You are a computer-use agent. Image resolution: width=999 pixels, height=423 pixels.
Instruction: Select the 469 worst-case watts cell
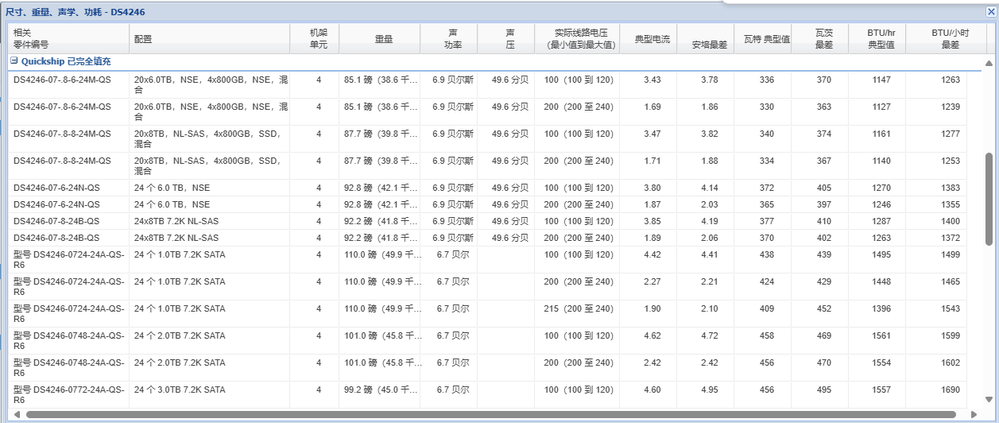tap(824, 336)
